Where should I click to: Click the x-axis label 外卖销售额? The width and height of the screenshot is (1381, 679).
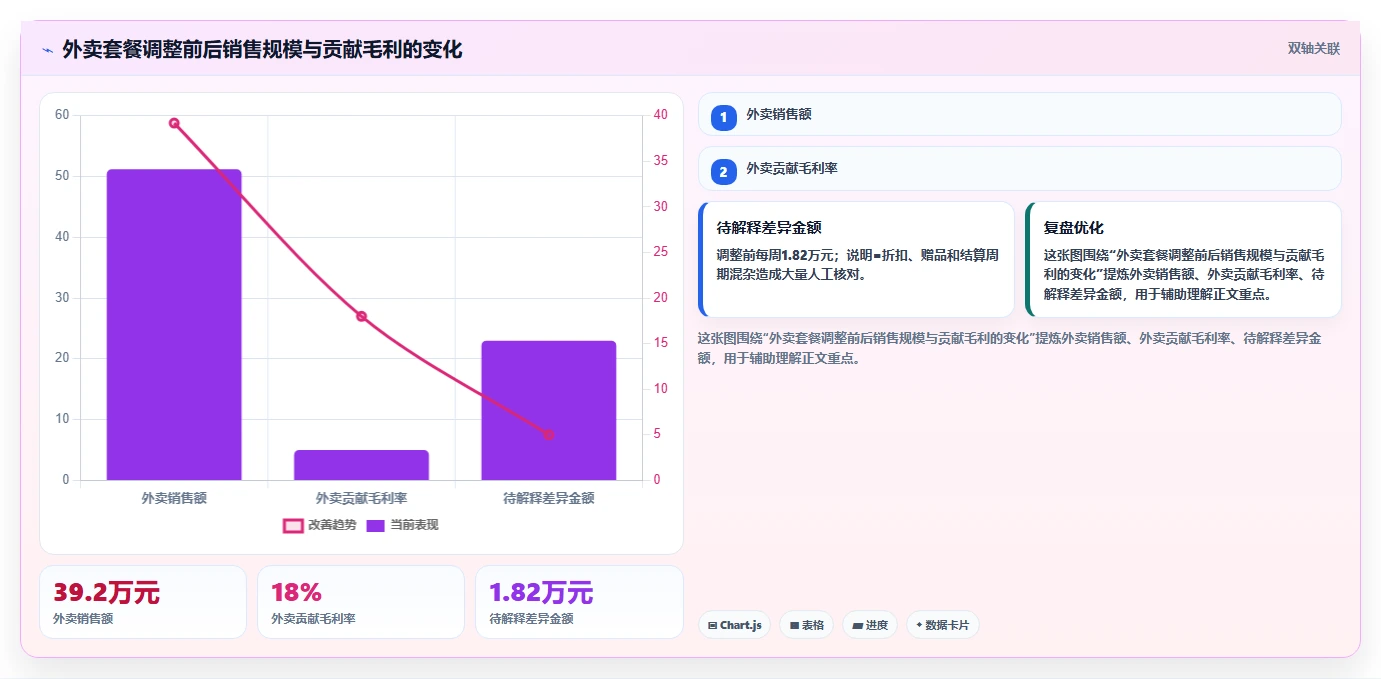click(174, 498)
